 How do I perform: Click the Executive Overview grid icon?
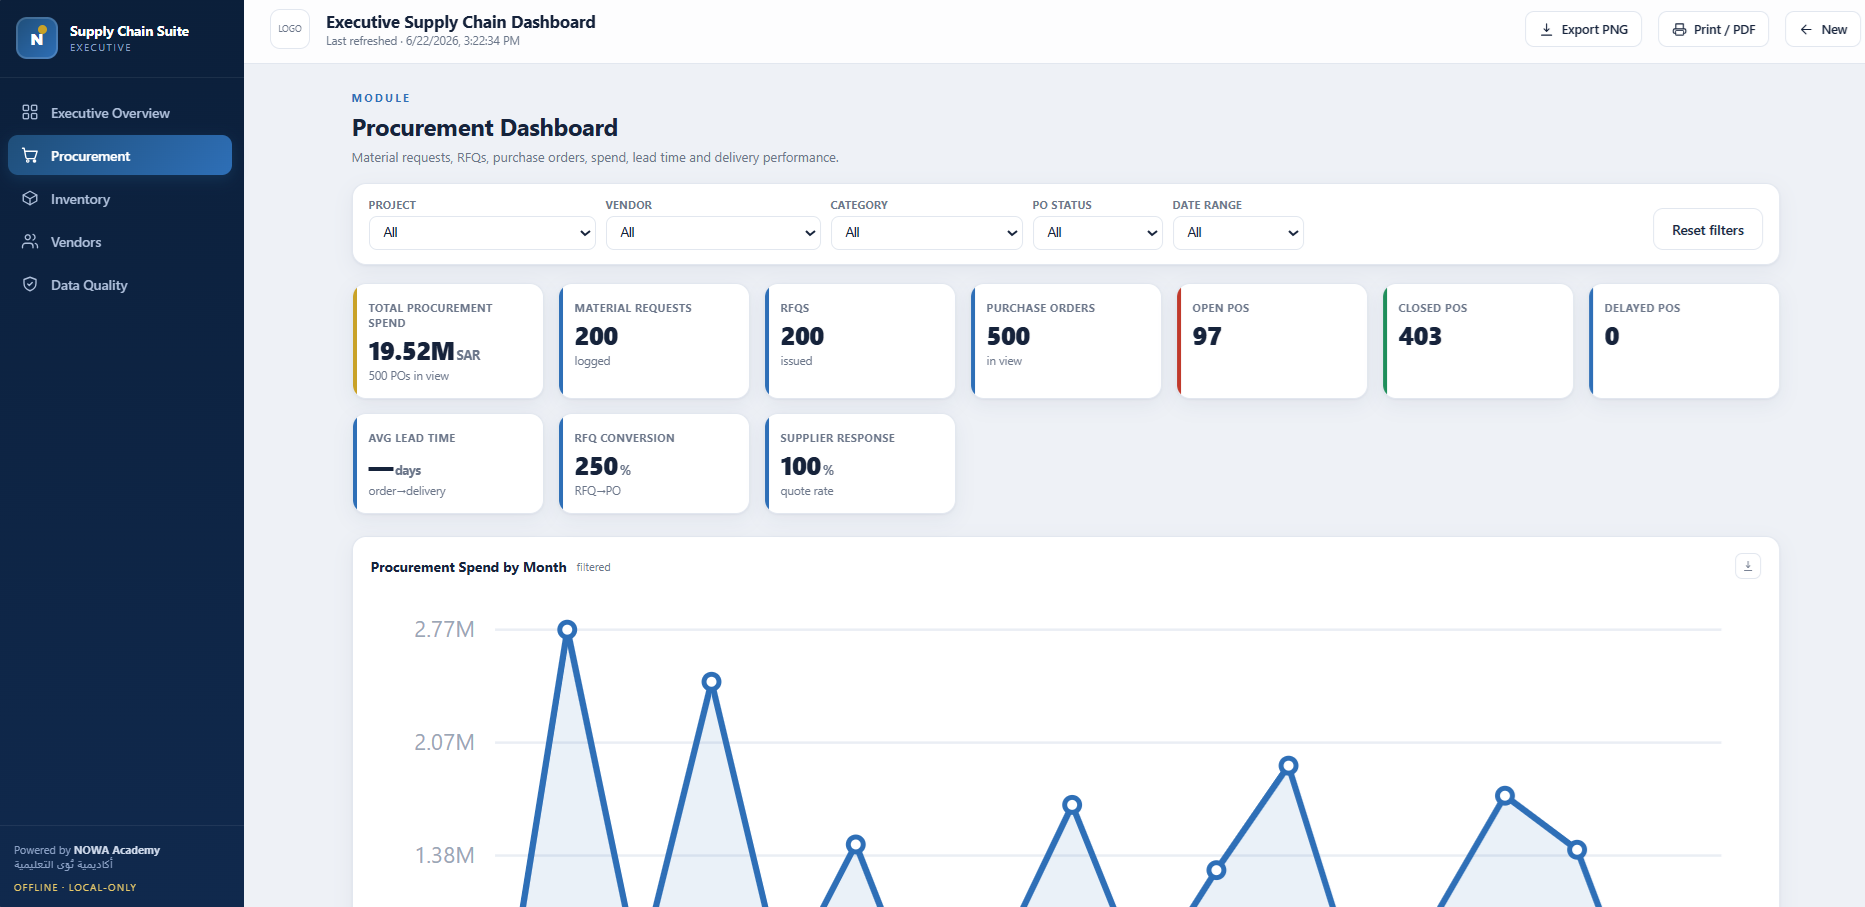(30, 112)
